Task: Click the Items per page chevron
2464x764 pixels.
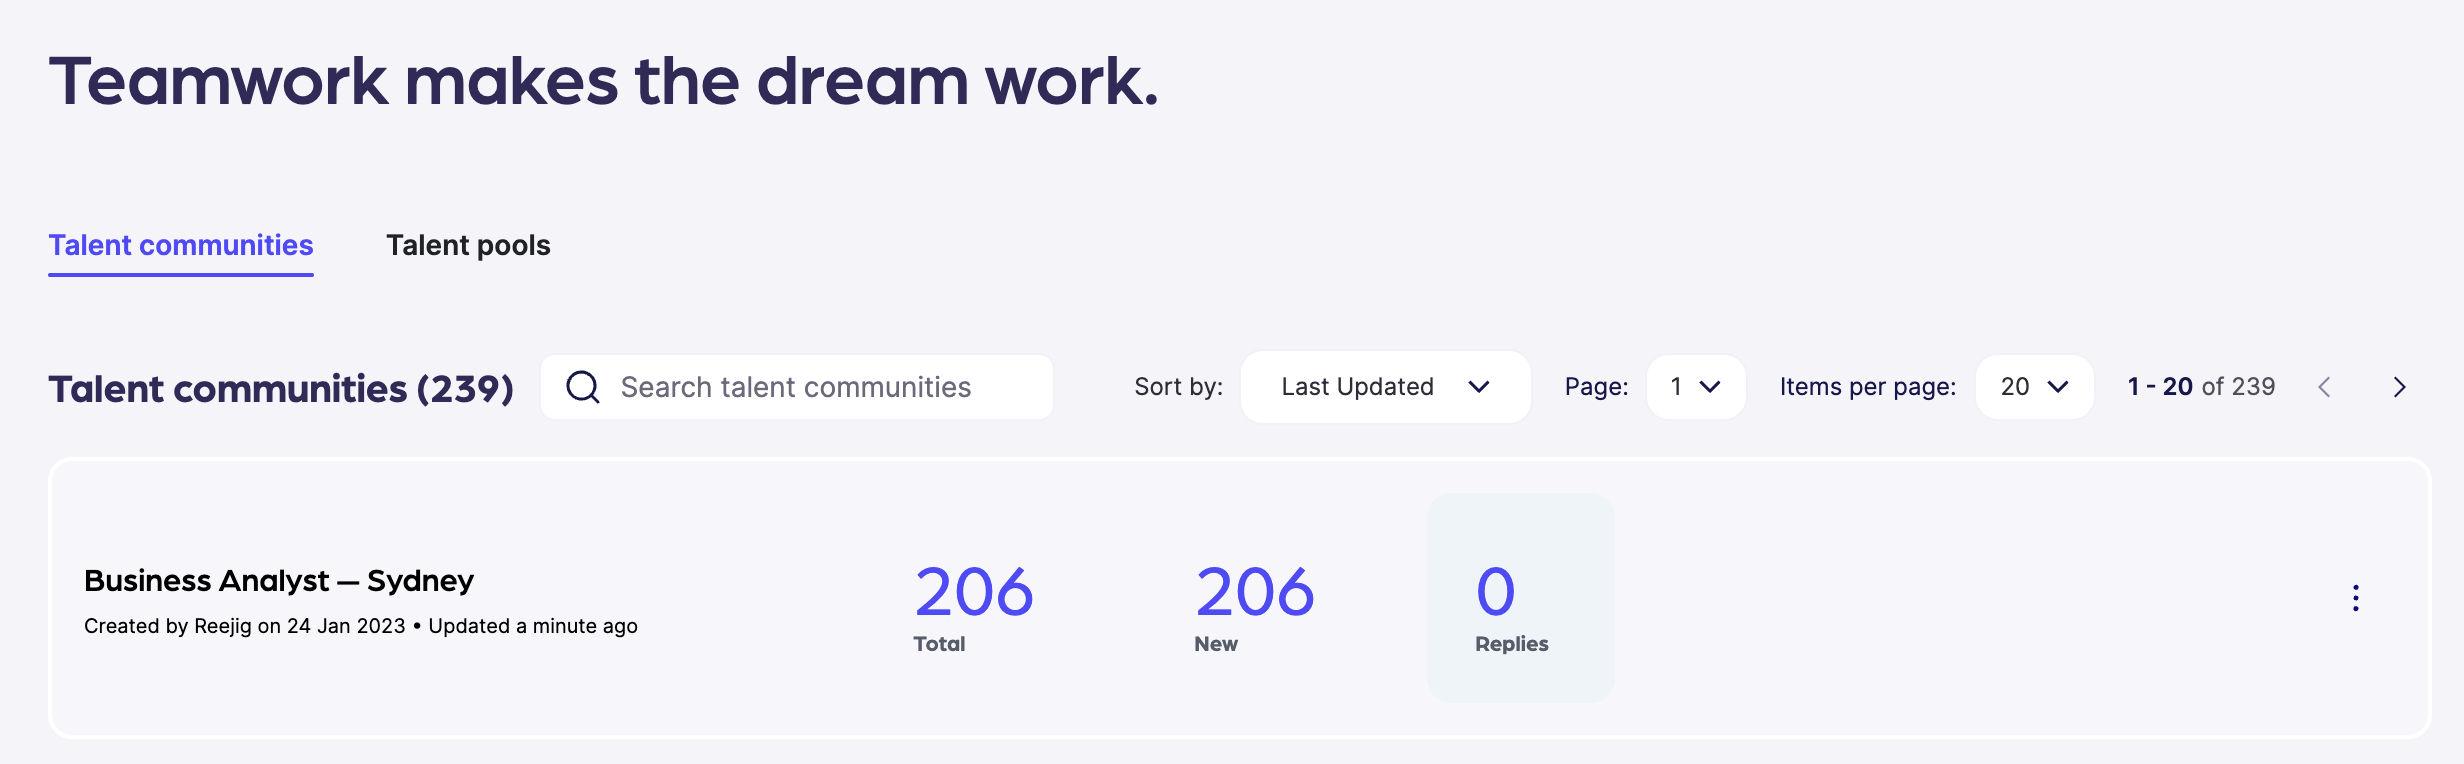Action: coord(2057,387)
